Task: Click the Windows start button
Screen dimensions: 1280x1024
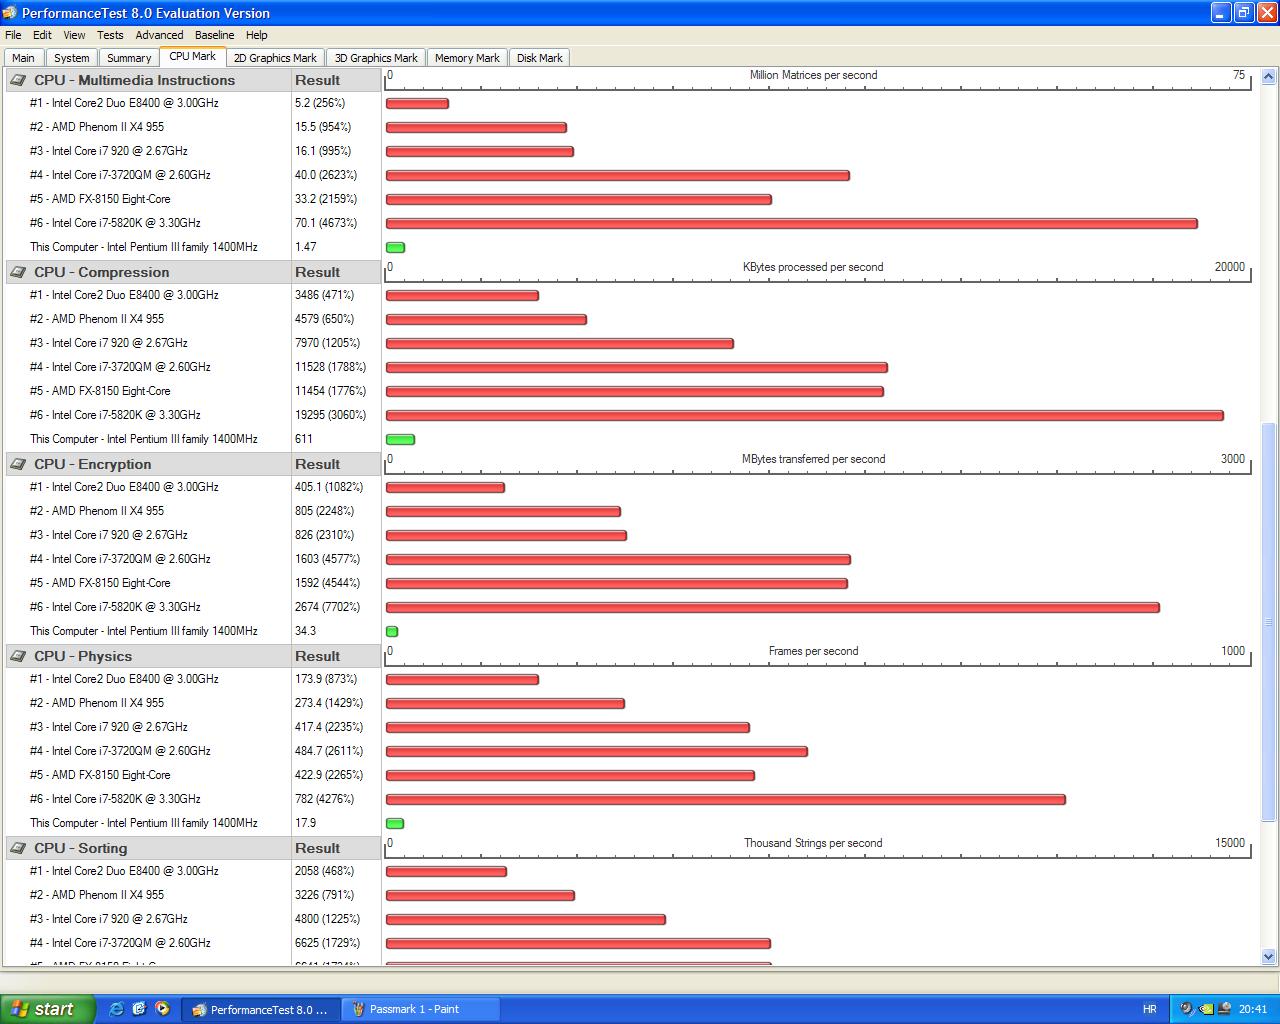Action: pyautogui.click(x=48, y=1009)
